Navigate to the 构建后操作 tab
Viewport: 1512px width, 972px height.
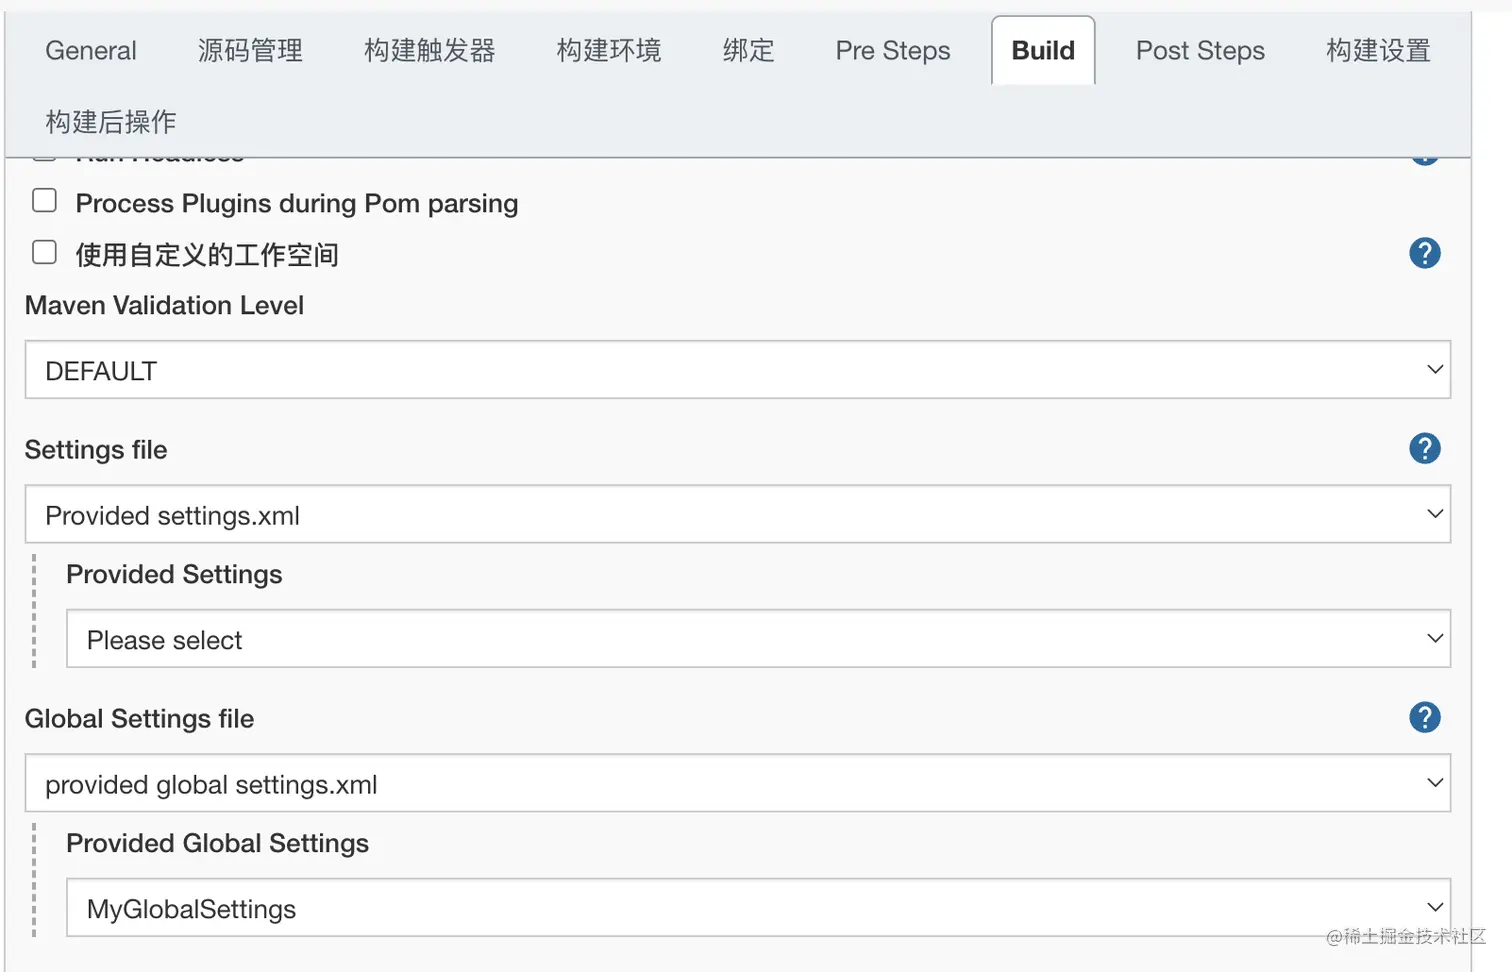click(111, 122)
